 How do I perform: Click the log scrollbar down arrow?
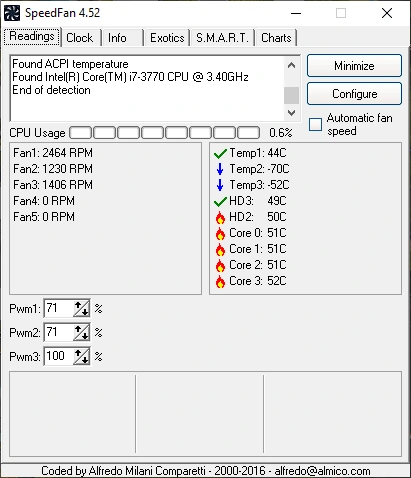click(x=291, y=113)
